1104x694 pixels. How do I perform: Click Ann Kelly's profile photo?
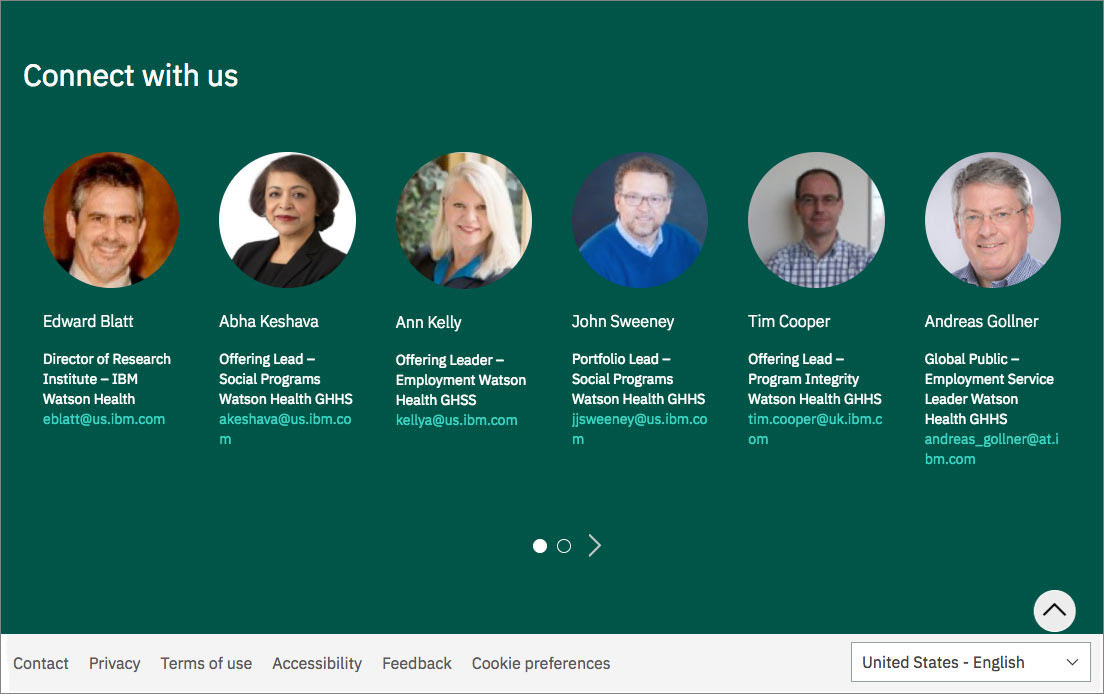(x=464, y=220)
